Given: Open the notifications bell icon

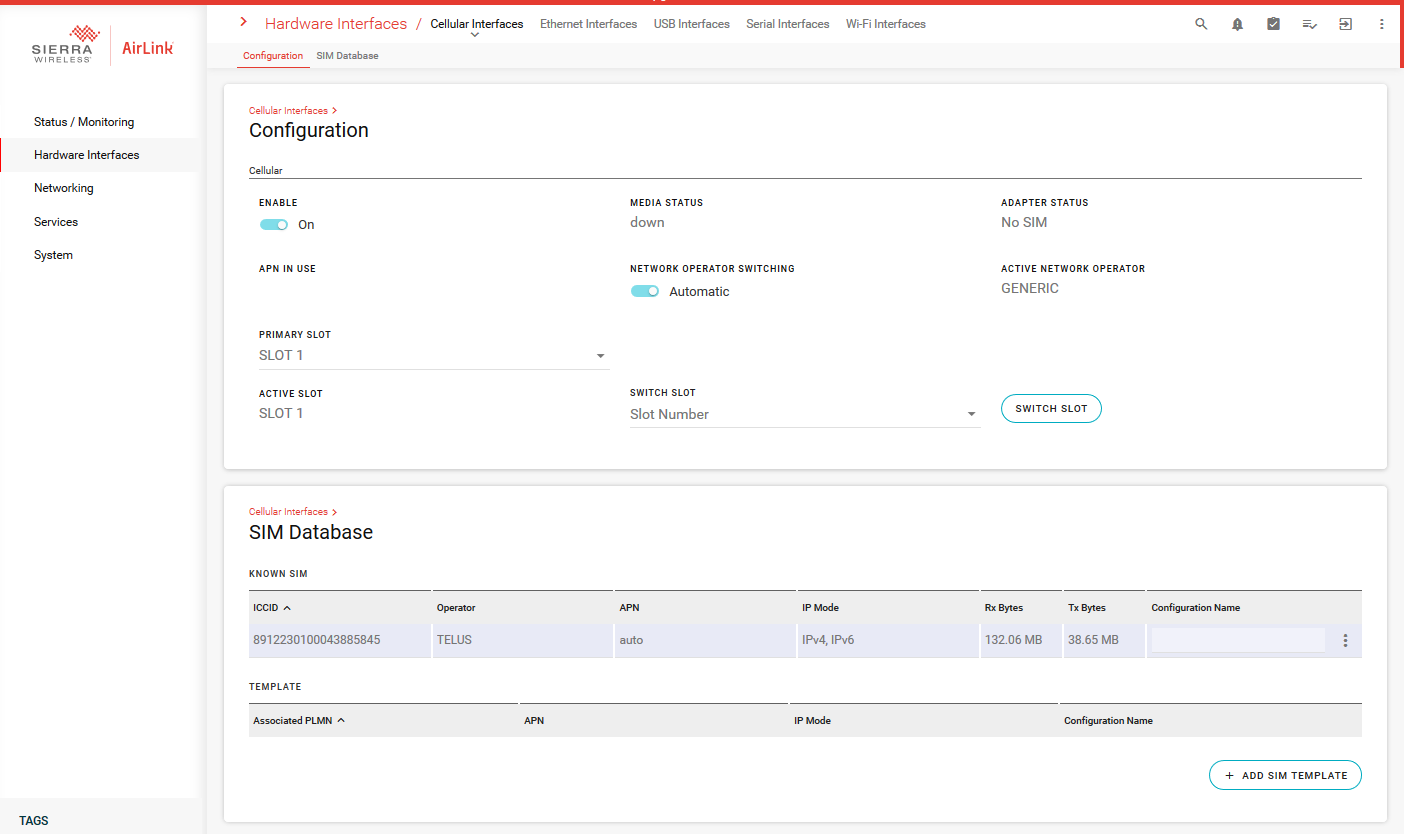Looking at the screenshot, I should 1237,24.
